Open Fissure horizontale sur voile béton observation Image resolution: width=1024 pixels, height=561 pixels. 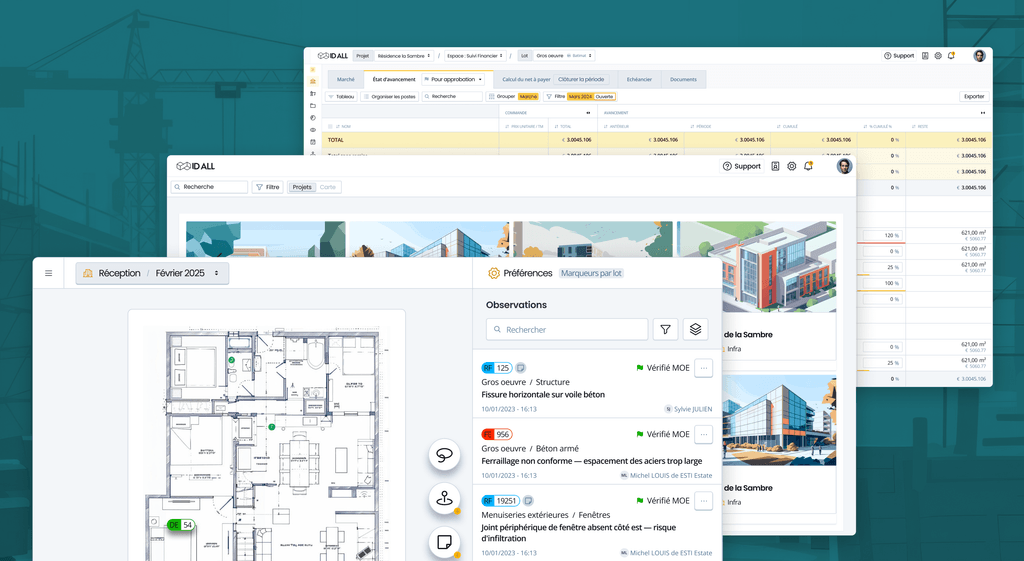click(x=543, y=394)
